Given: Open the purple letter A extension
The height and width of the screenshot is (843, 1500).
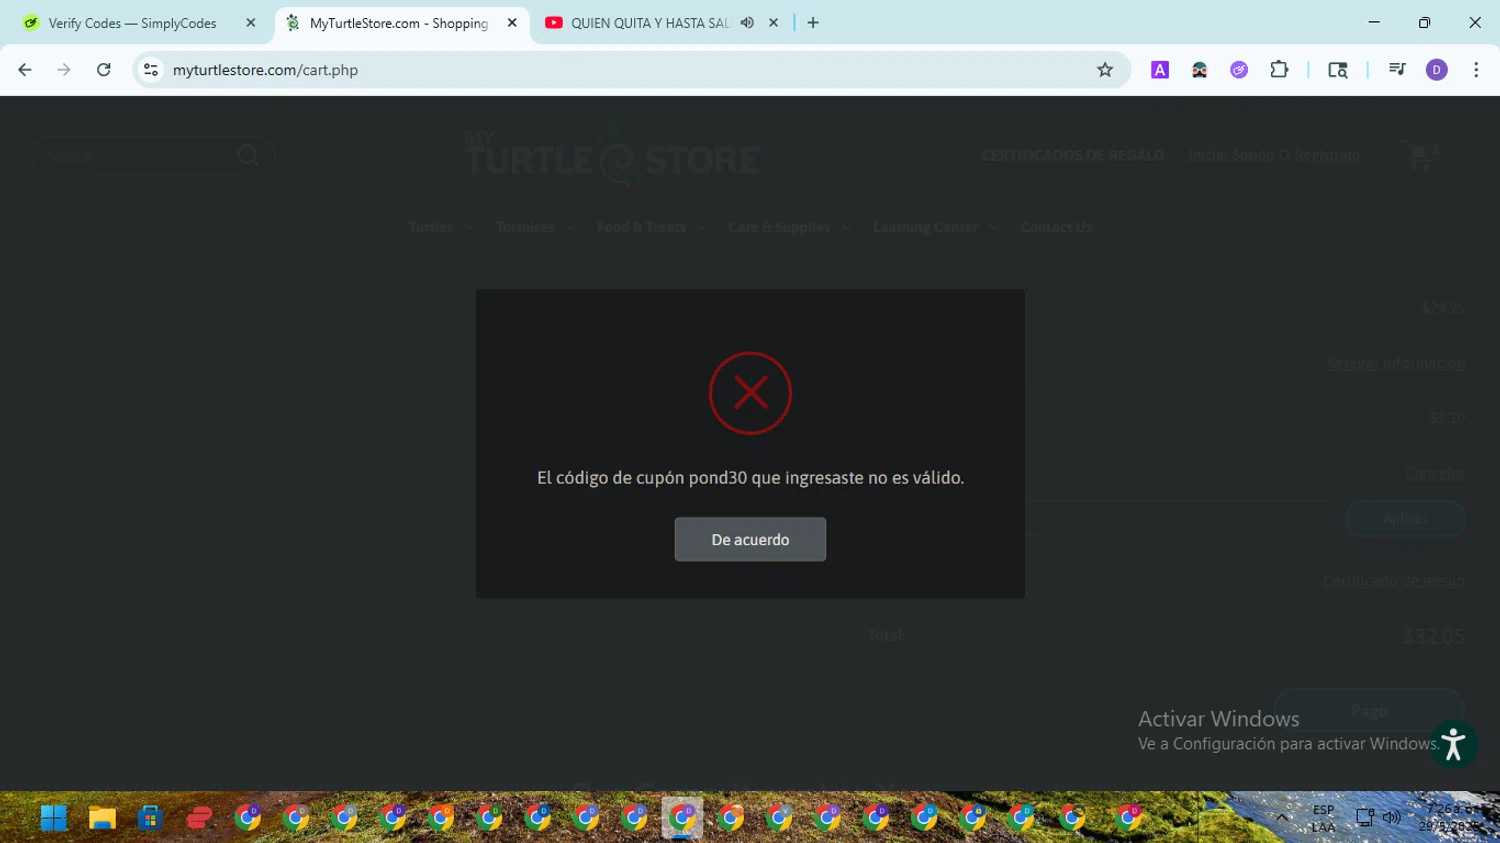Looking at the screenshot, I should (1160, 70).
